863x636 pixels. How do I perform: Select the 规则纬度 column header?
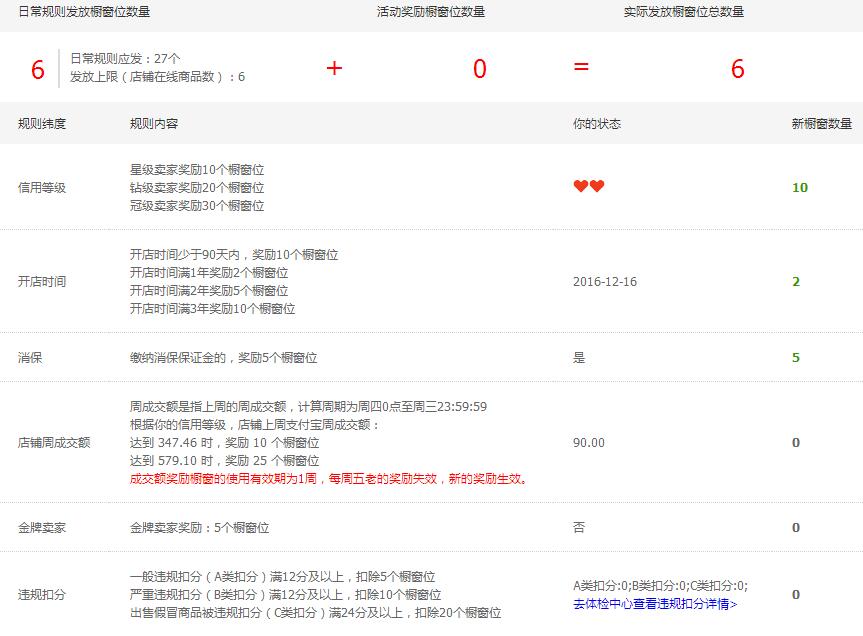(42, 124)
